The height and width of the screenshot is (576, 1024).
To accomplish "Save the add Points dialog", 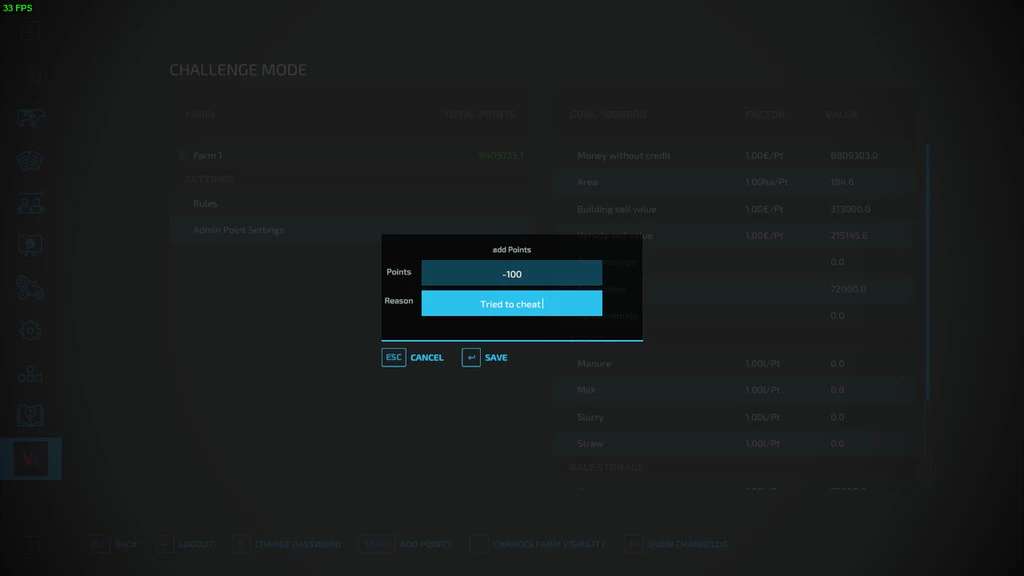I will pyautogui.click(x=495, y=357).
